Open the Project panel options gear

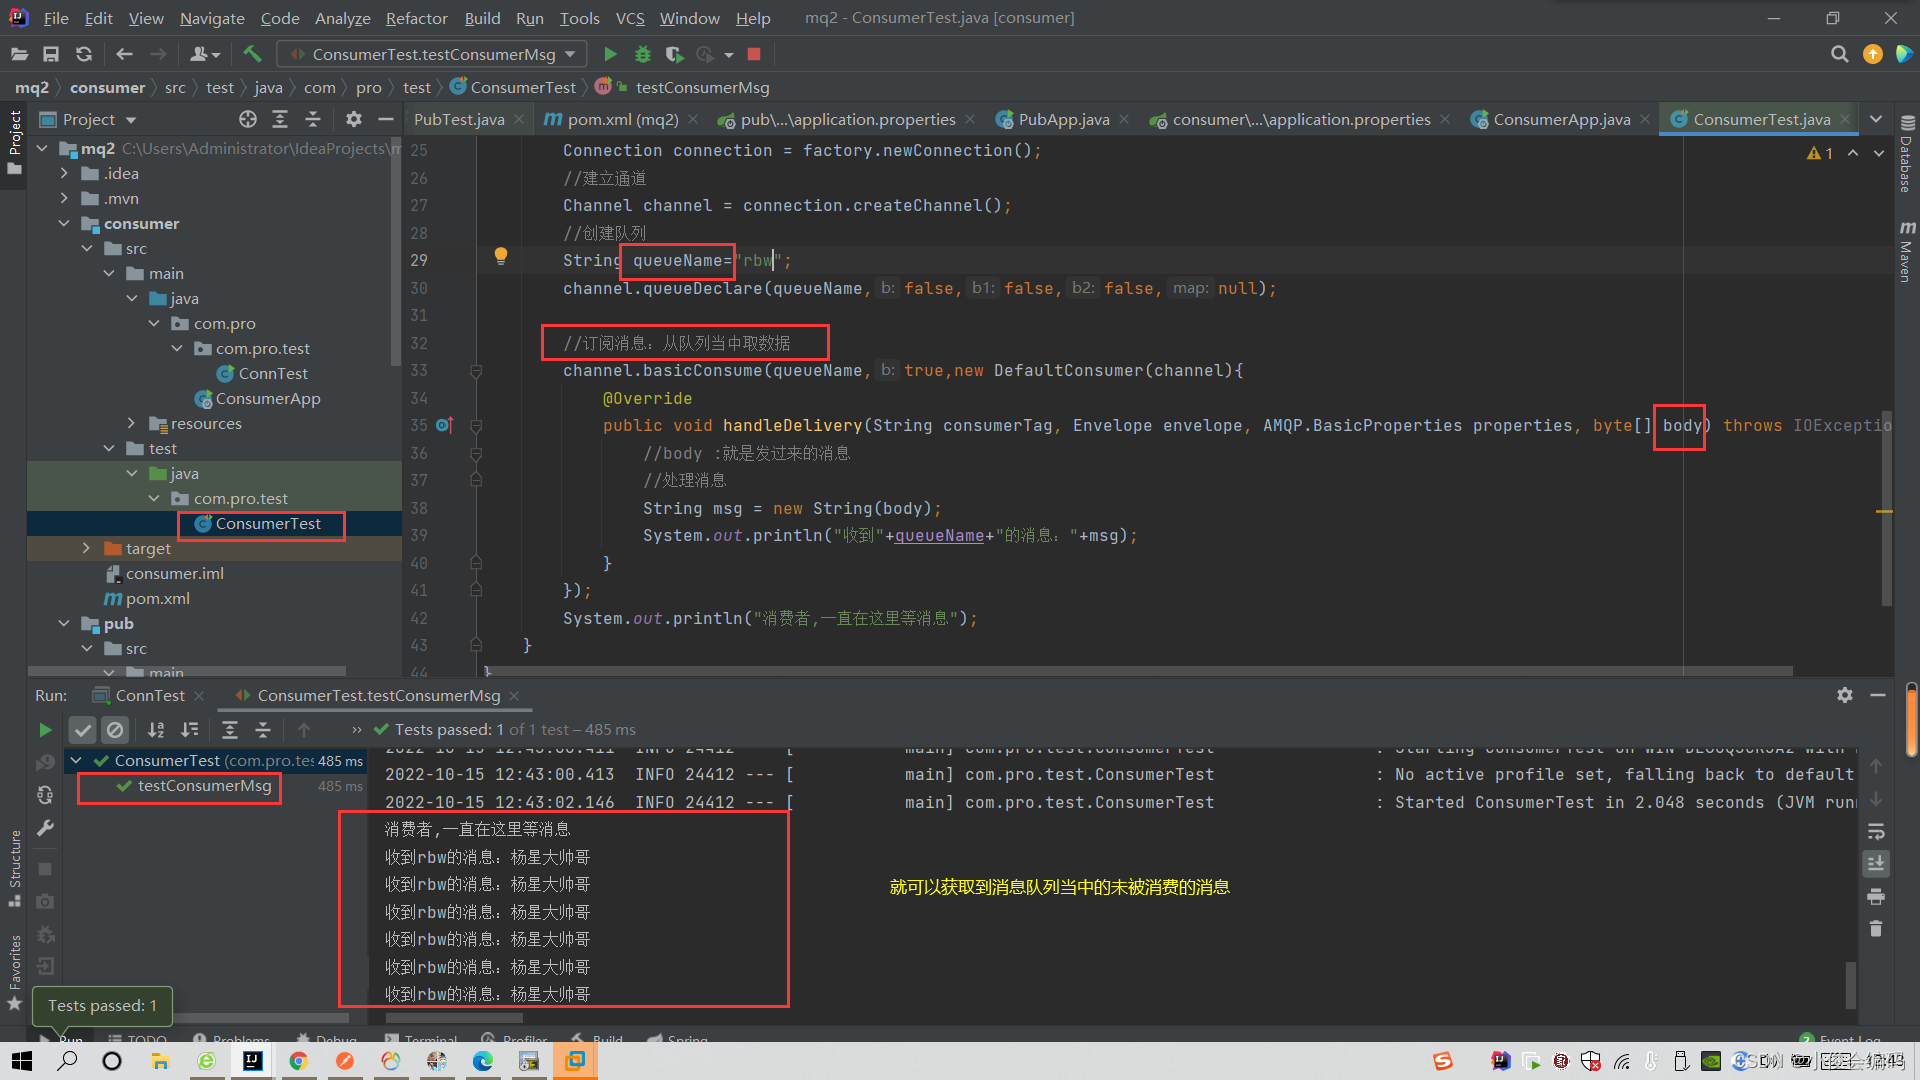point(353,119)
